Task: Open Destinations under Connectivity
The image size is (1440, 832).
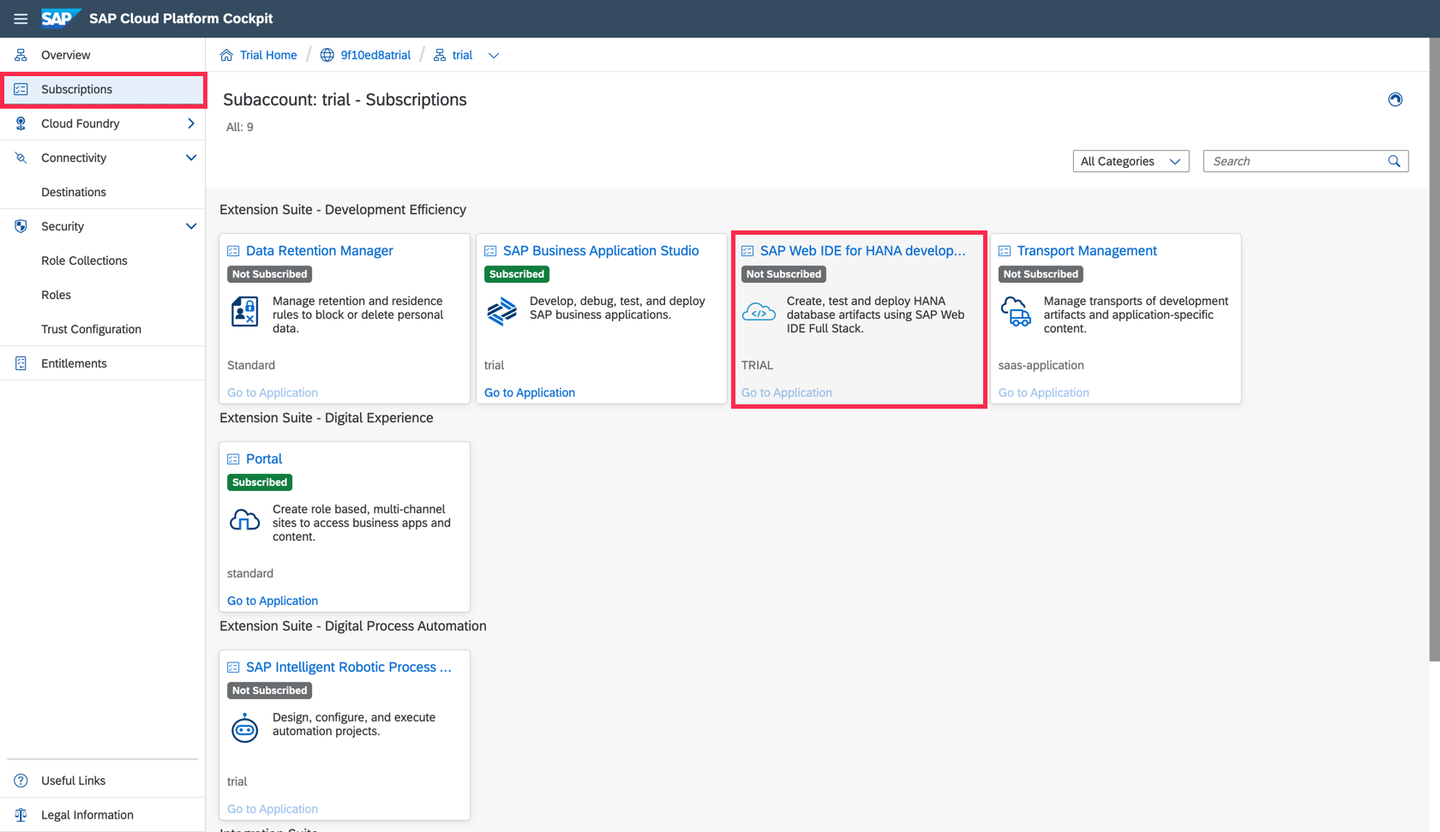Action: tap(103, 192)
